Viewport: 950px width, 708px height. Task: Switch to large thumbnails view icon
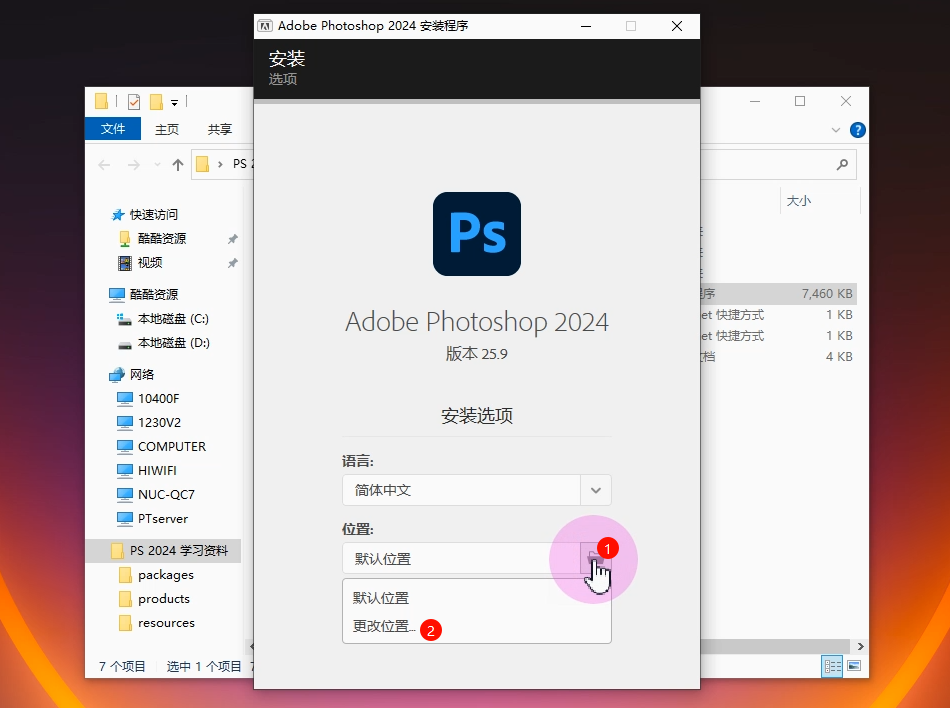(x=854, y=666)
